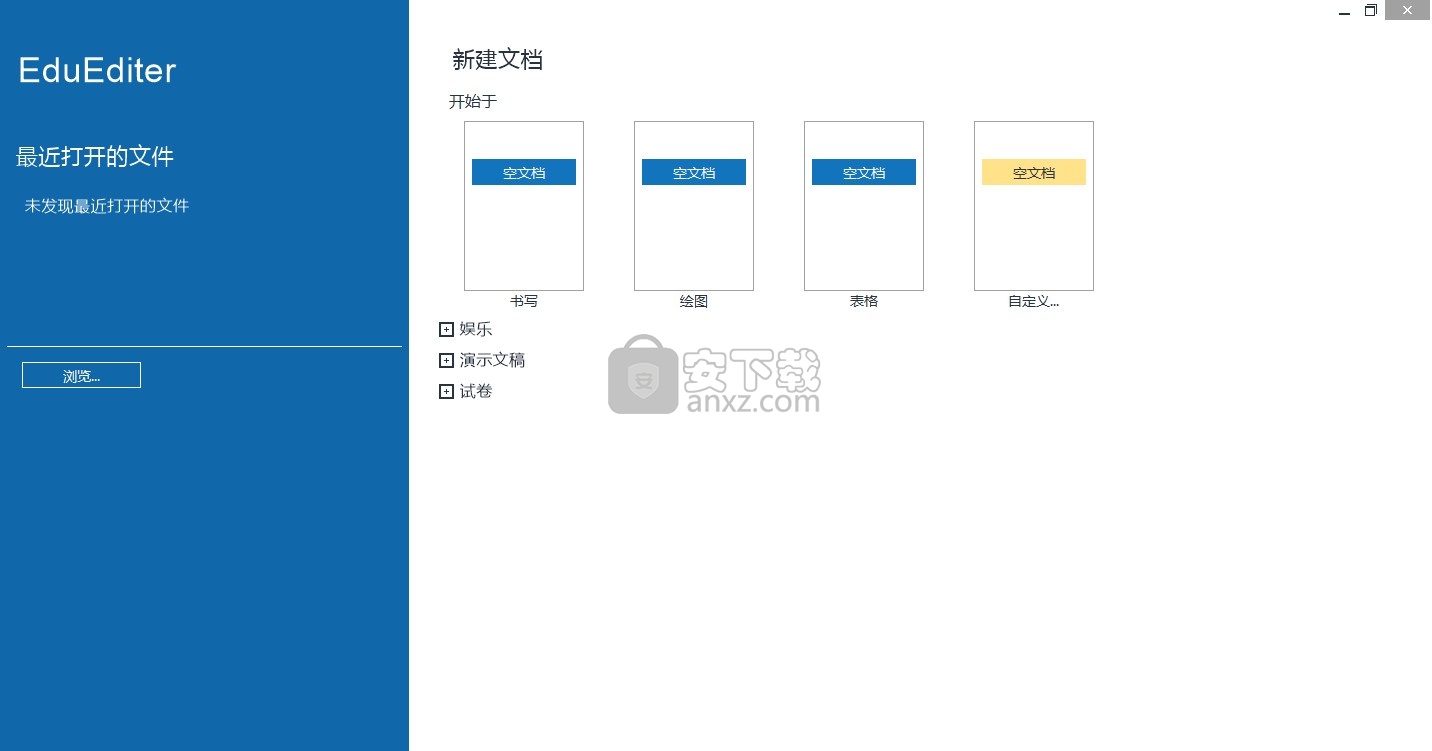This screenshot has width=1432, height=751.
Task: Open the 表格 blank document template
Action: (864, 206)
